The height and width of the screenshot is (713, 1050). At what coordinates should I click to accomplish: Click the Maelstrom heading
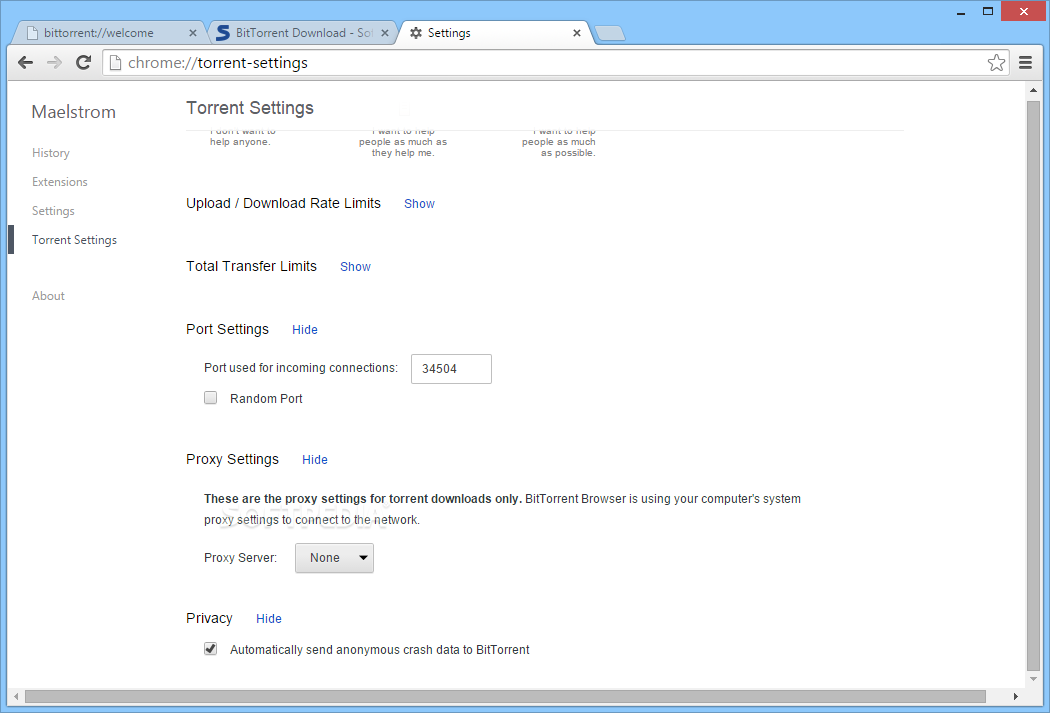pyautogui.click(x=74, y=112)
